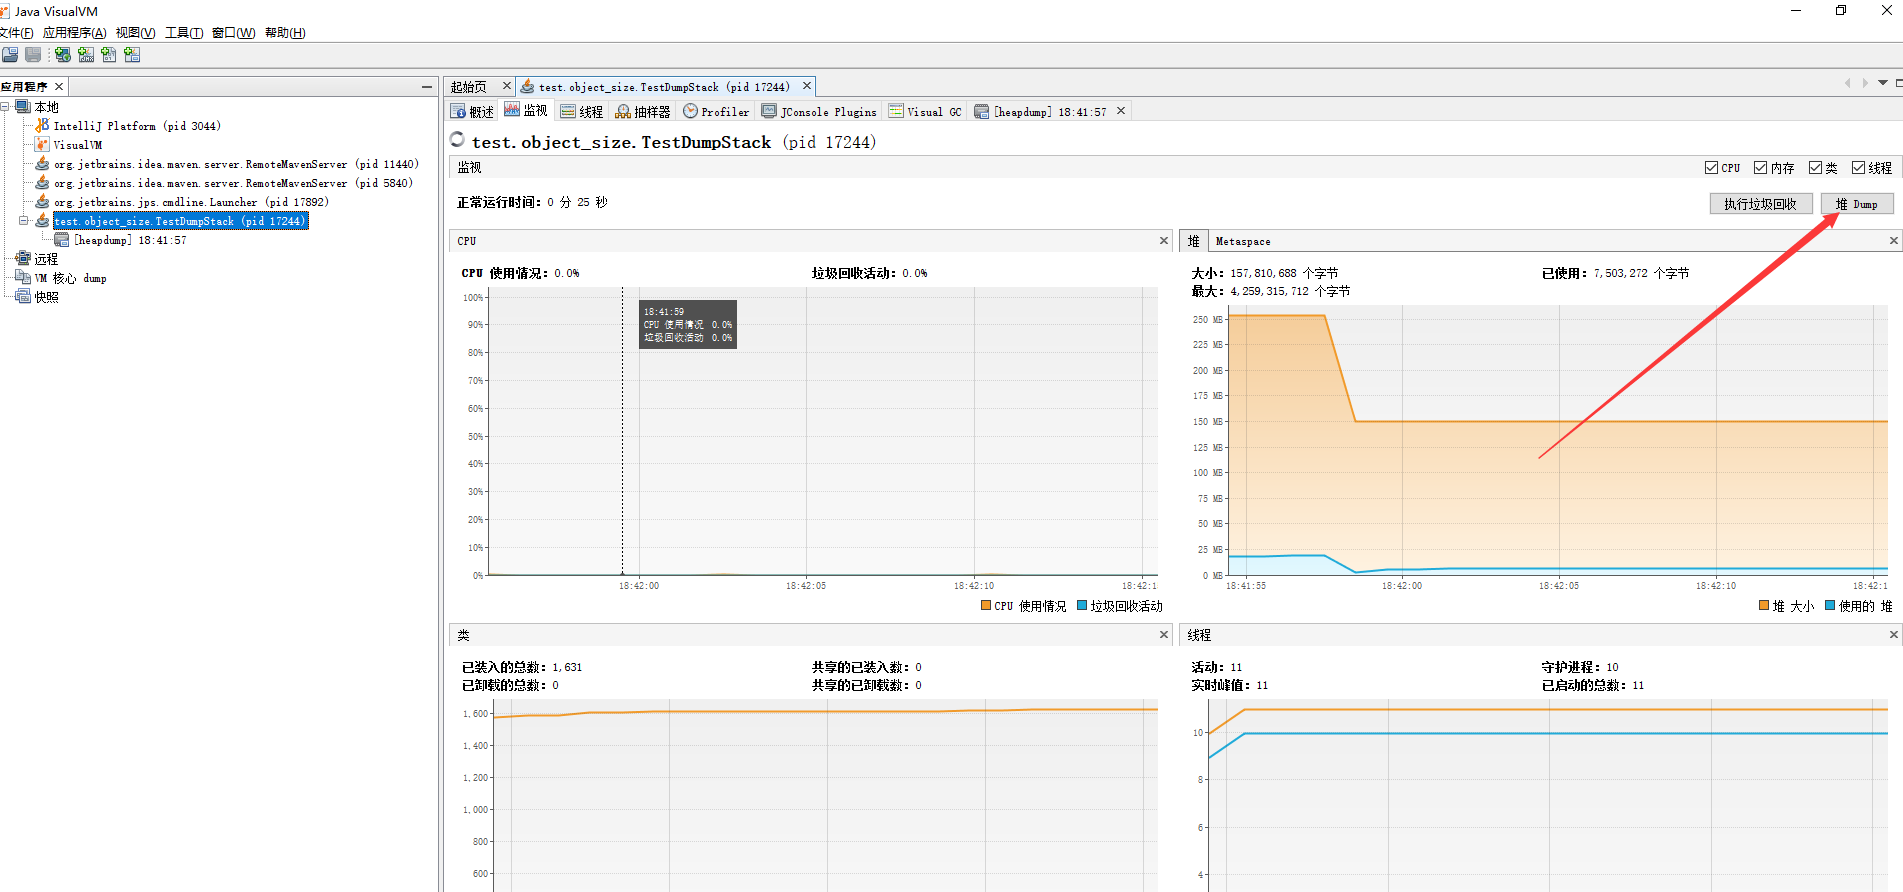This screenshot has width=1903, height=892.
Task: Click the snapshots (快照) node icon
Action: coord(23,297)
